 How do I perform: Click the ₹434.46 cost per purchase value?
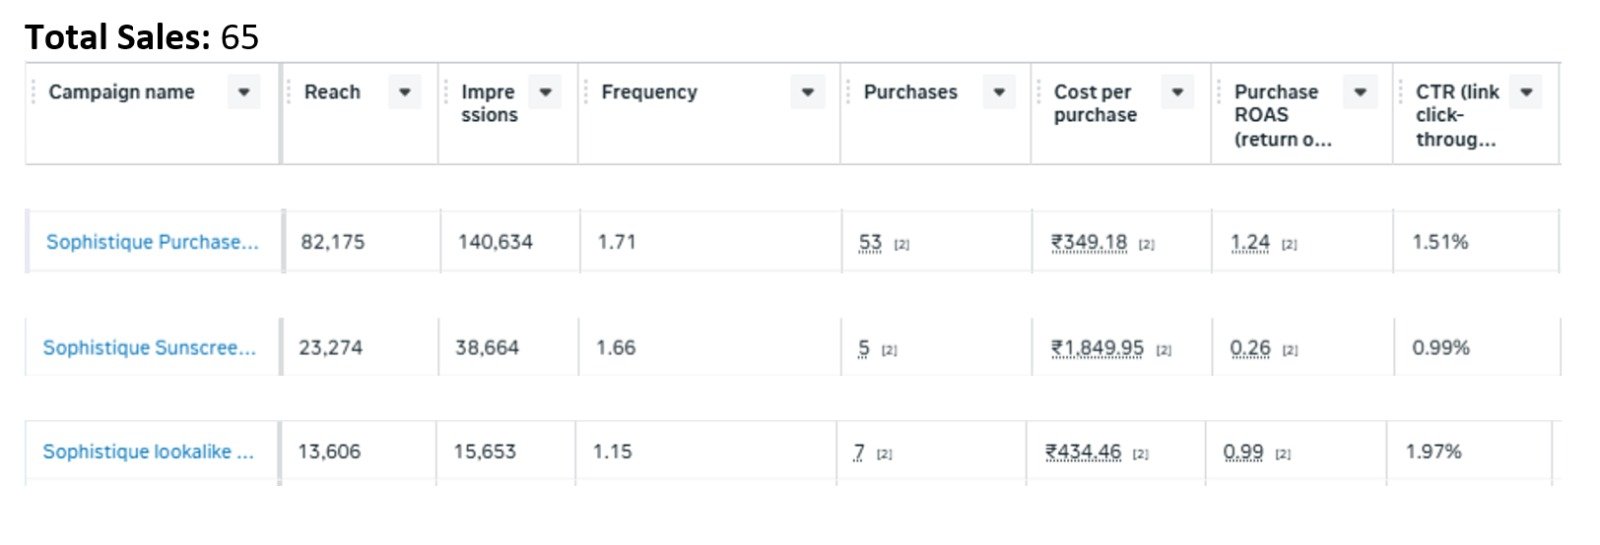1083,452
